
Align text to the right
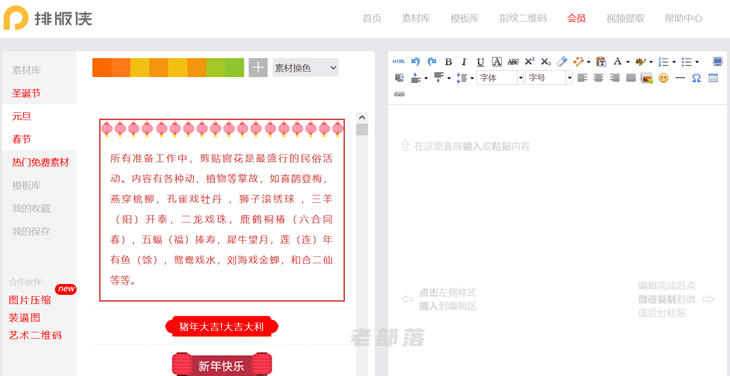615,78
